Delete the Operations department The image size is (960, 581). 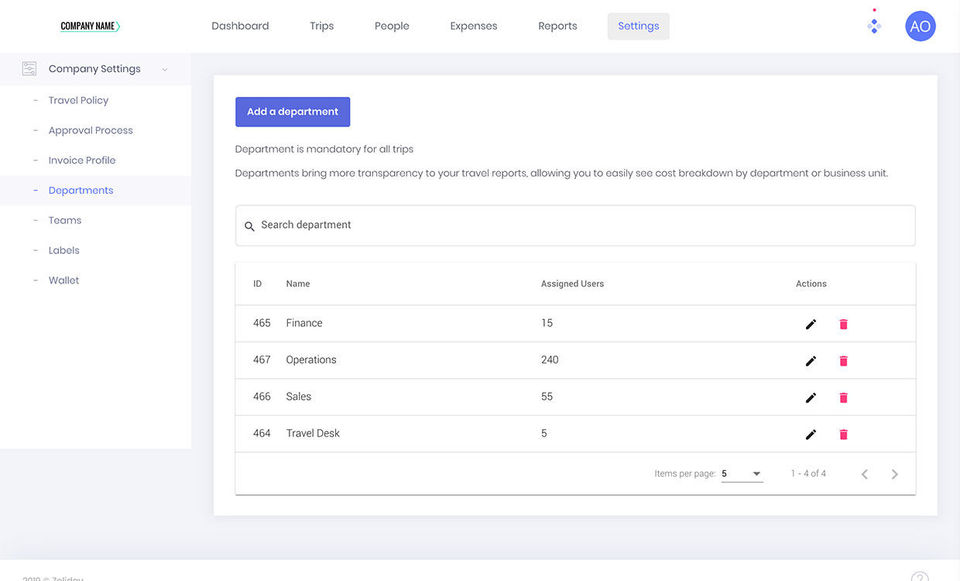[x=843, y=361]
